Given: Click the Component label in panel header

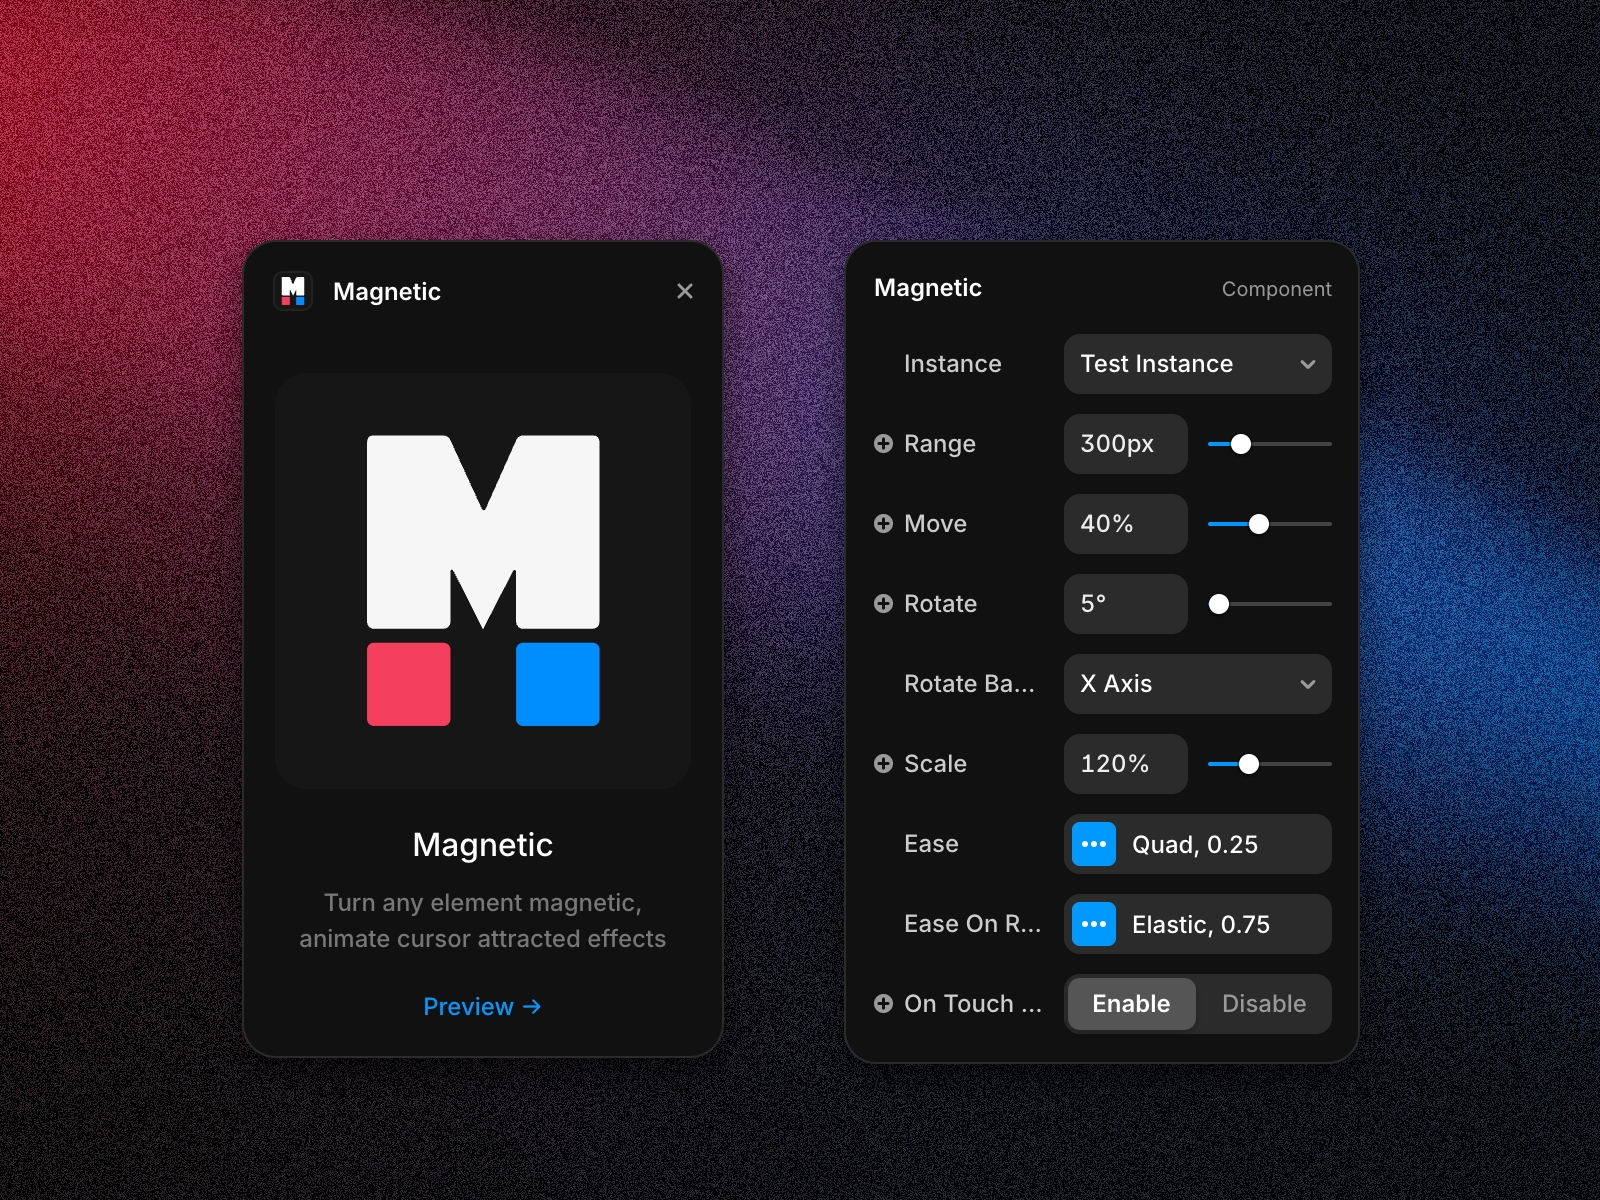Looking at the screenshot, I should [x=1276, y=289].
